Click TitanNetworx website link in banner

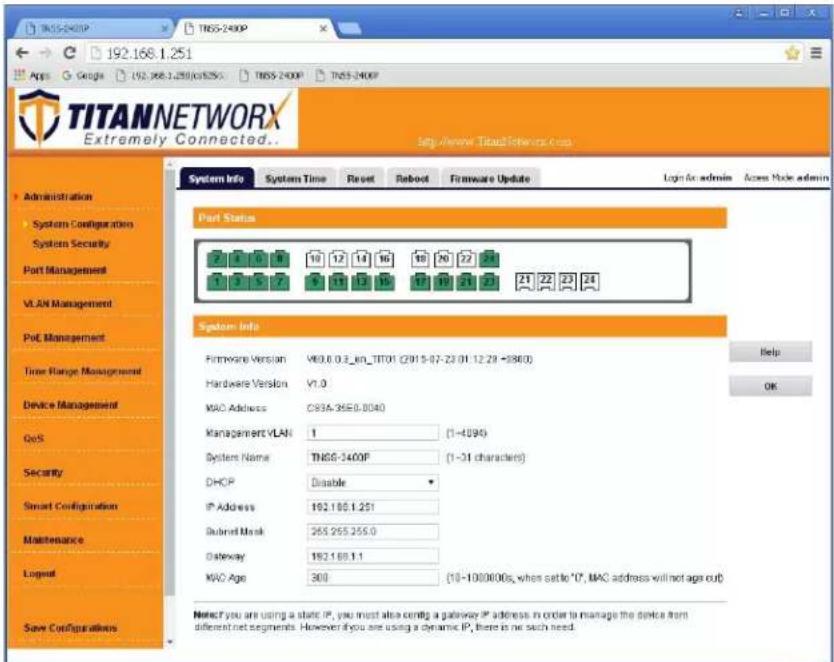495,142
